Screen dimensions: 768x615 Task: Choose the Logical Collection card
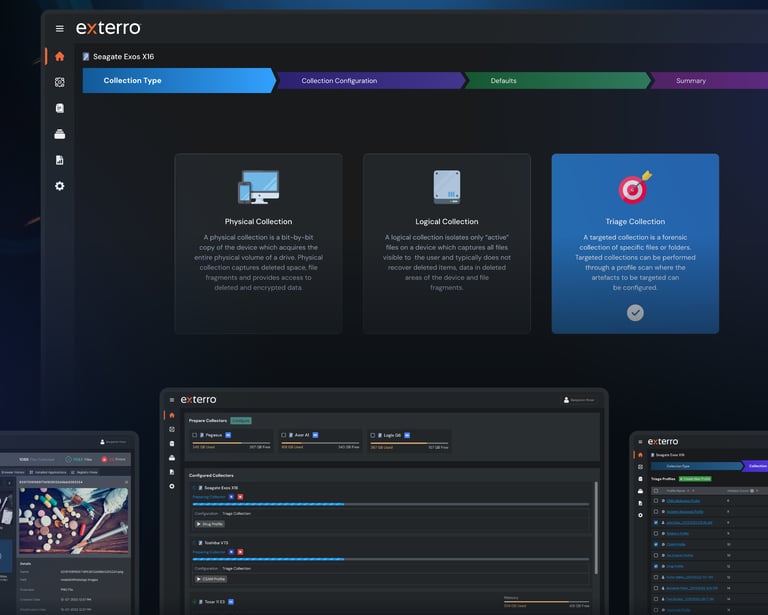coord(447,244)
